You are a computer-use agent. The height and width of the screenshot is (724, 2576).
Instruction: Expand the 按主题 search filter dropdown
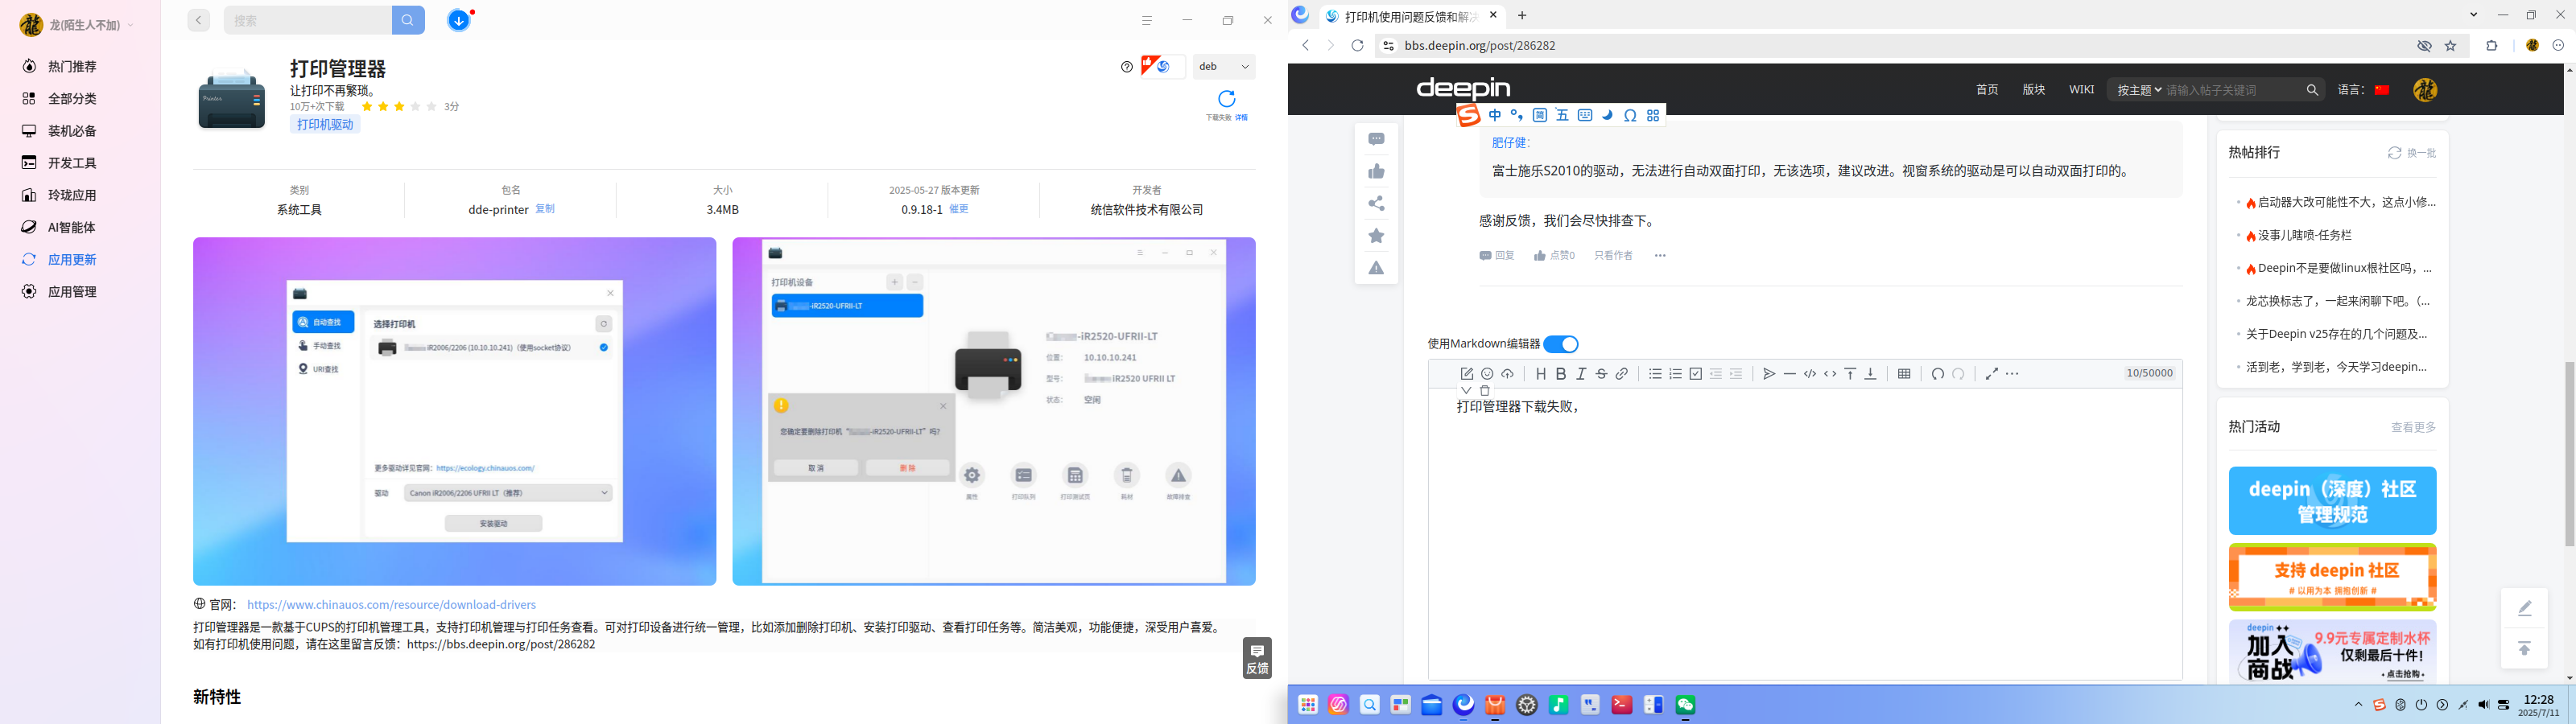tap(2139, 90)
